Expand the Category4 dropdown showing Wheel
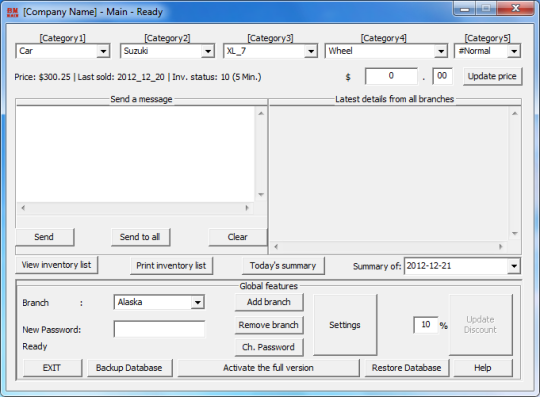The height and width of the screenshot is (397, 540). click(386, 51)
